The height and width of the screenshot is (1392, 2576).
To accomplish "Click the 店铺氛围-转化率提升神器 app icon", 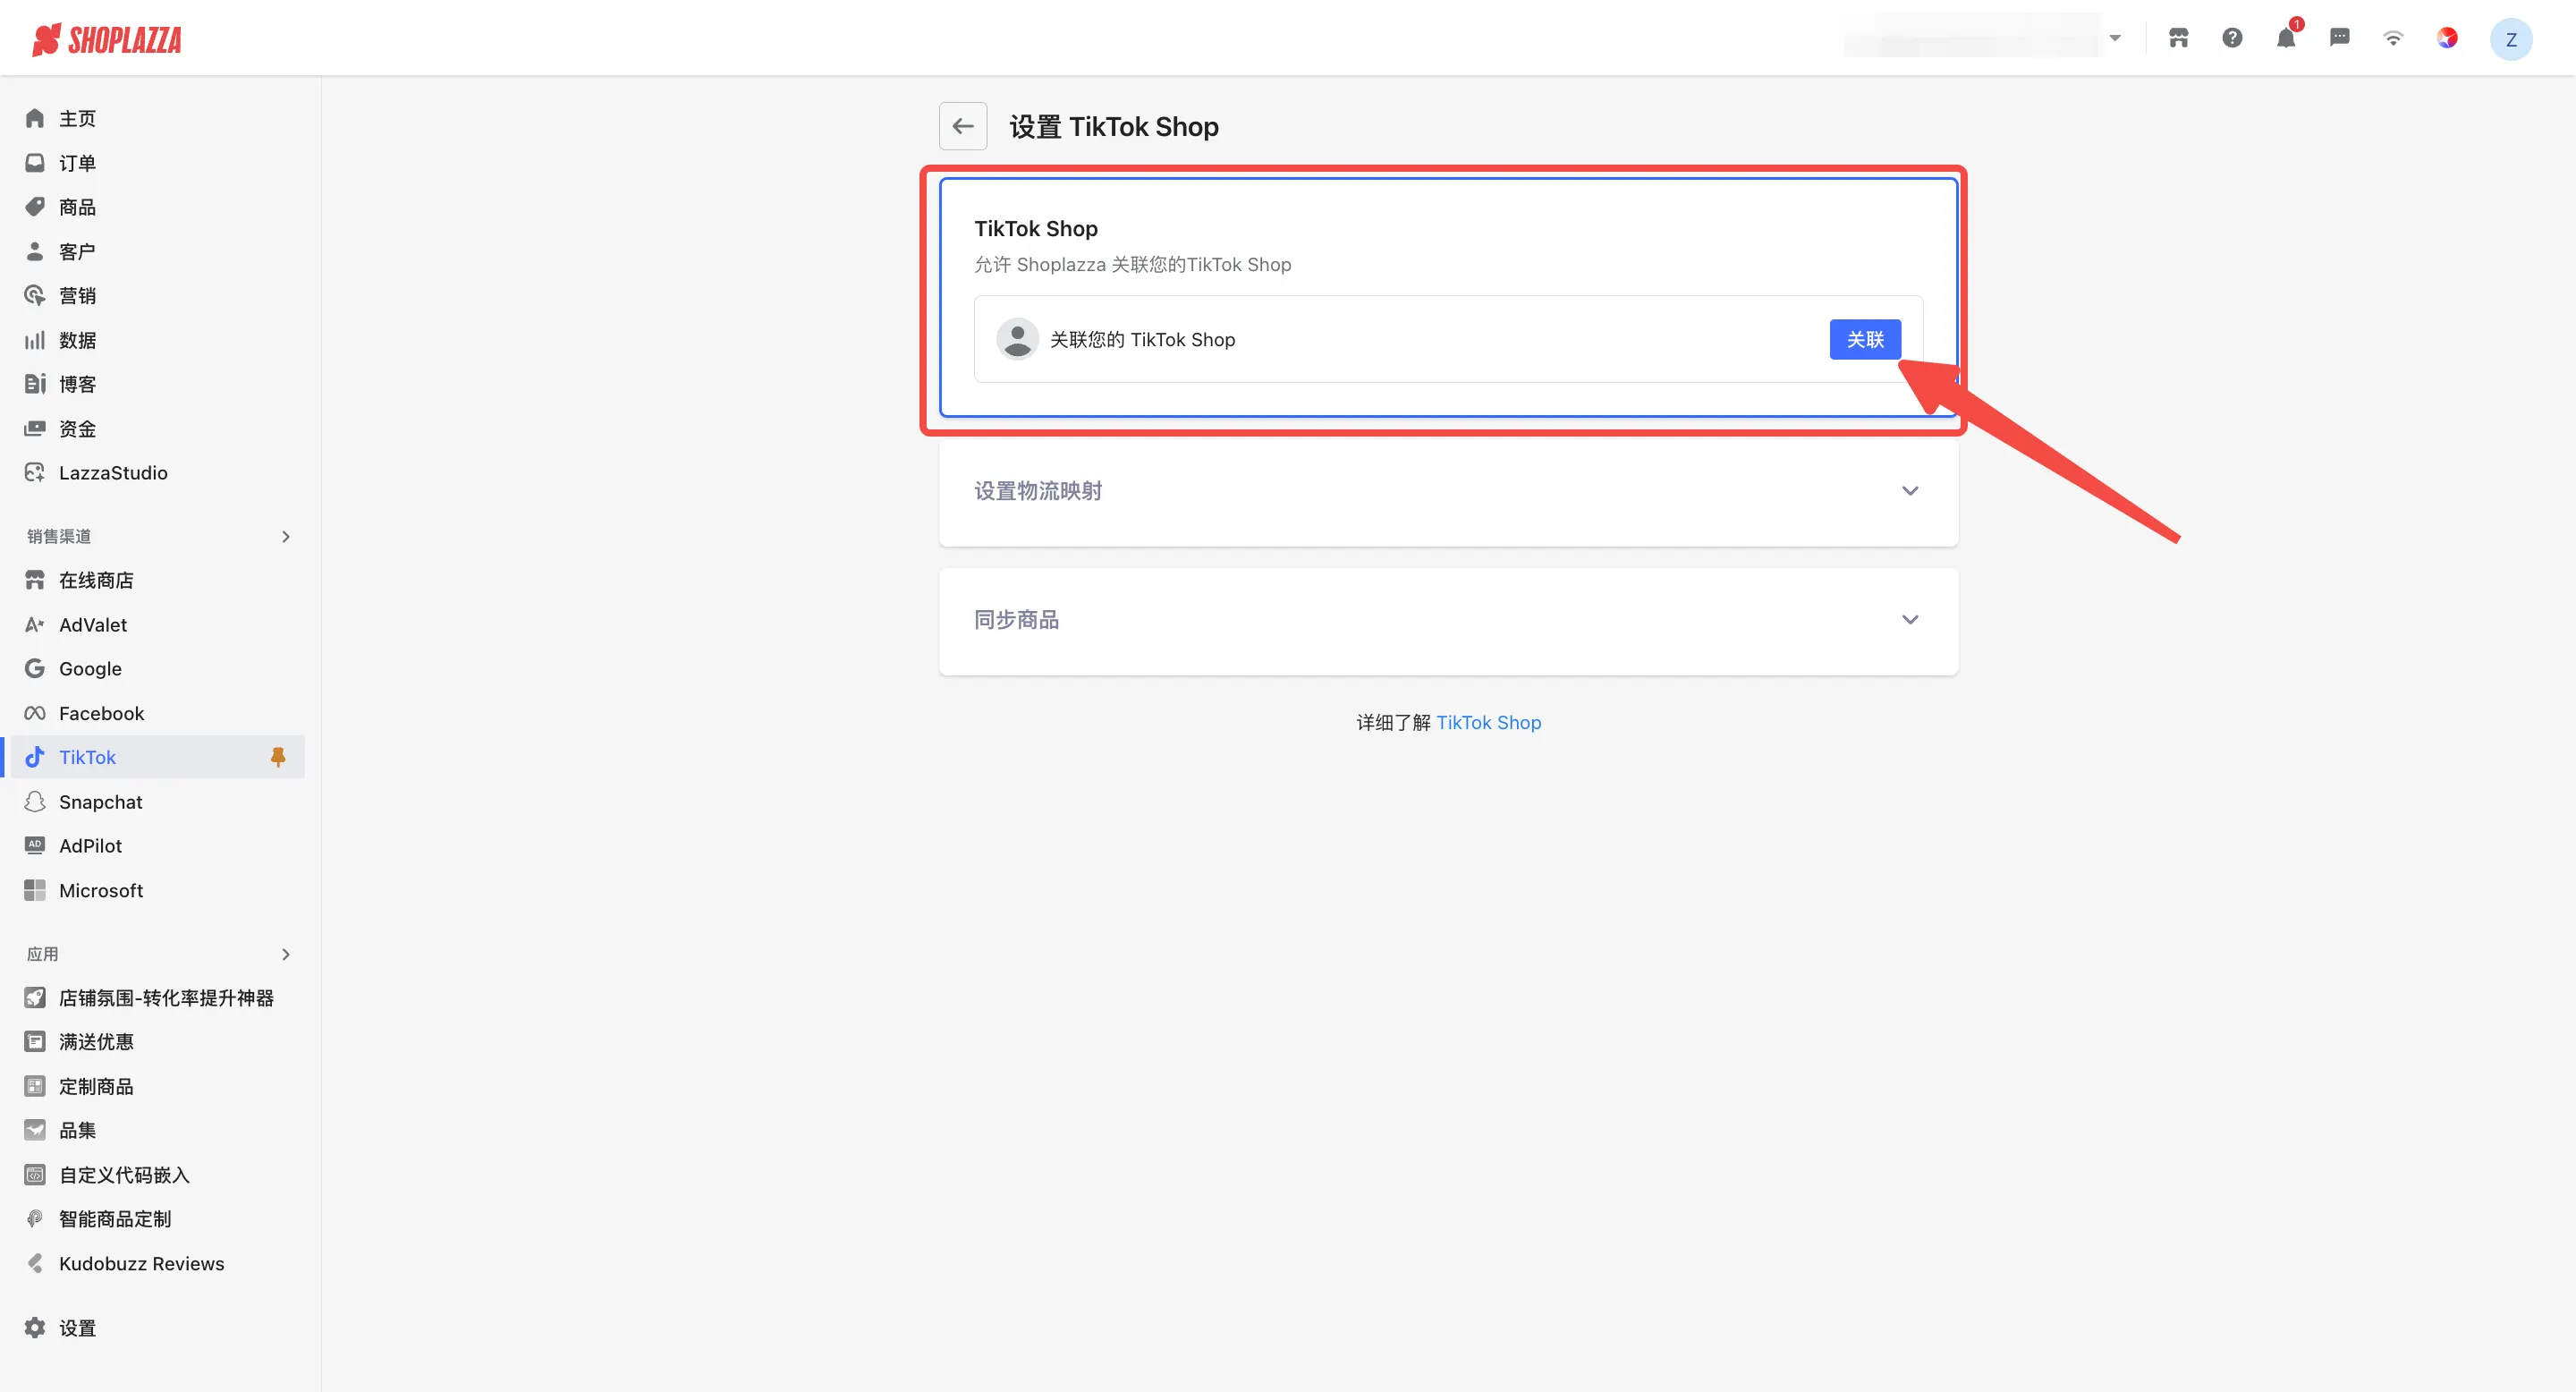I will click(35, 998).
